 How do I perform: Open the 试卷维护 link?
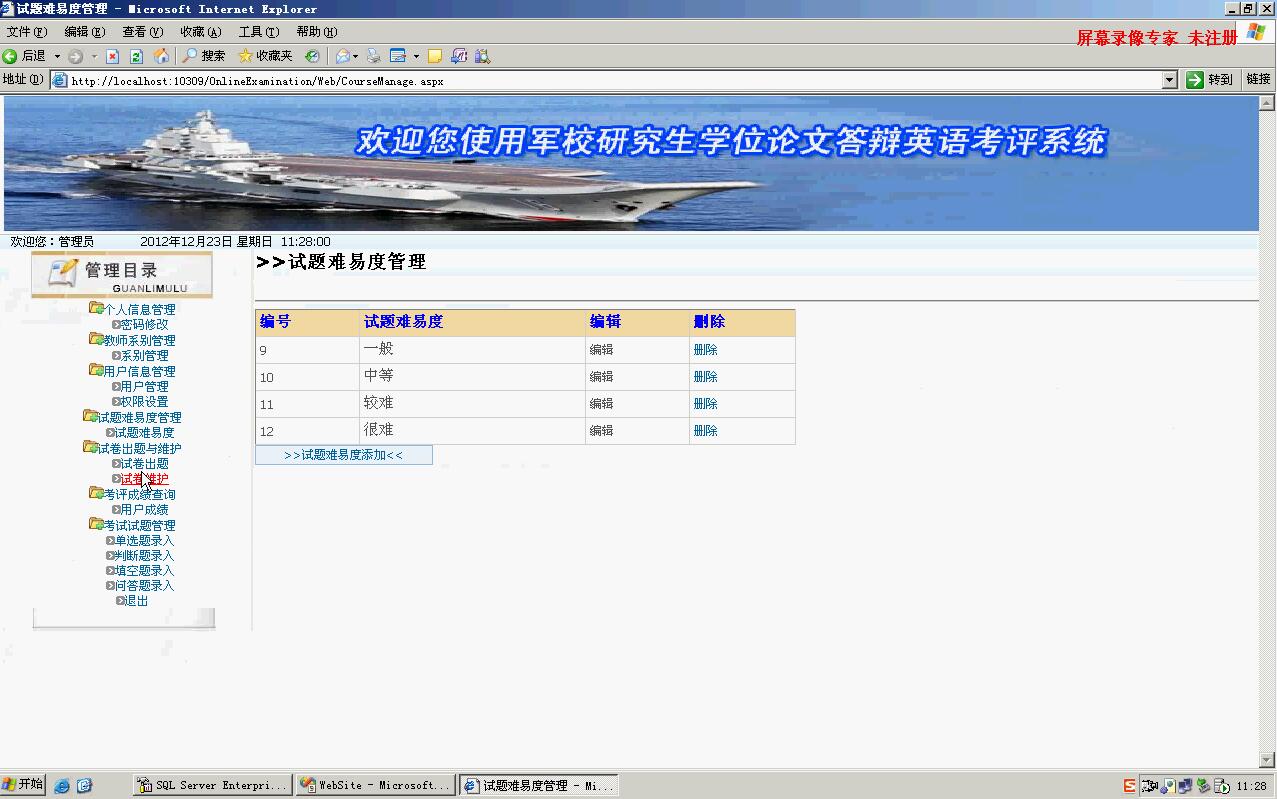[x=144, y=479]
